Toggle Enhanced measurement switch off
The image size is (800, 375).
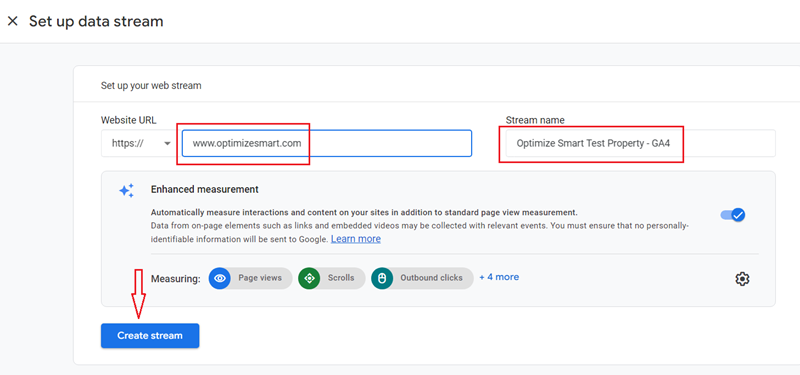click(x=733, y=215)
